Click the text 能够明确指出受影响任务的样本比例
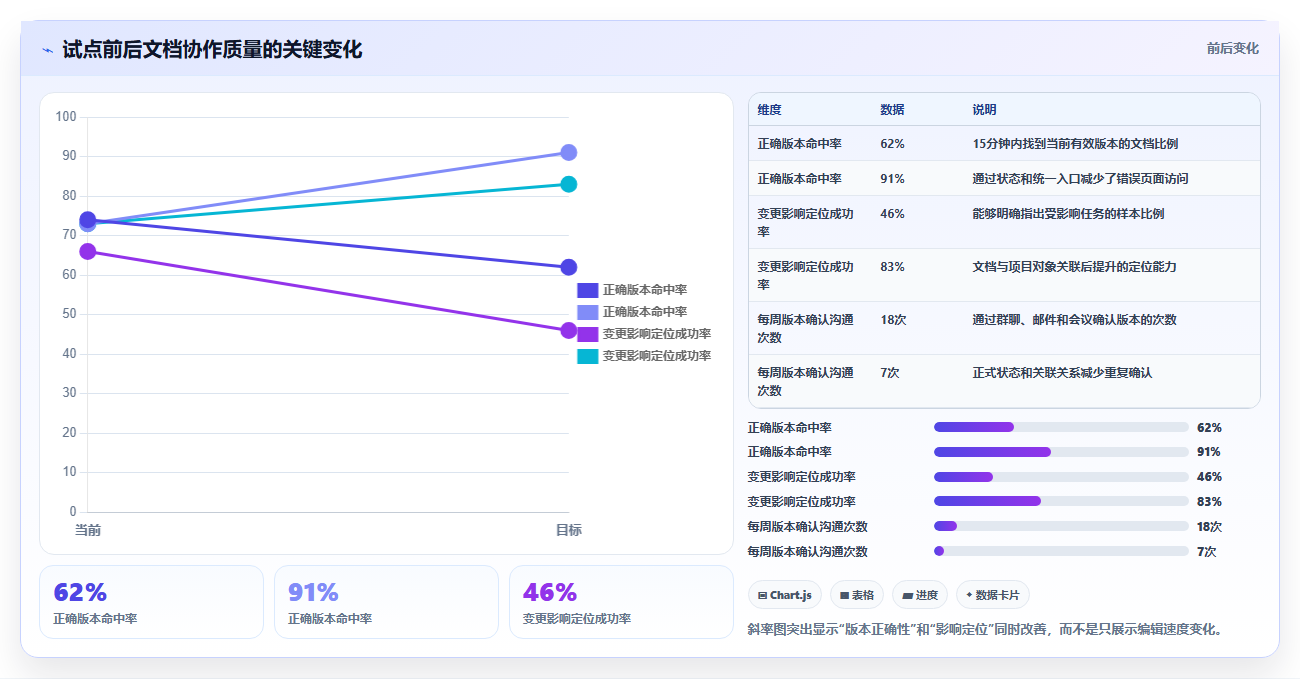Viewport: 1300px width, 679px height. (x=1068, y=214)
